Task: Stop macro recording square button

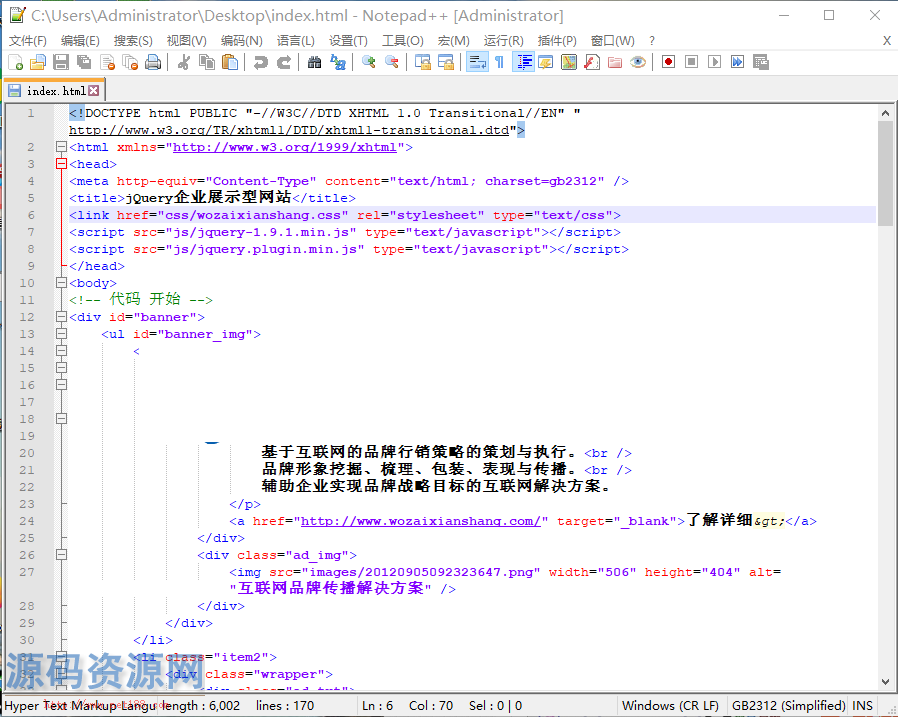Action: coord(691,62)
